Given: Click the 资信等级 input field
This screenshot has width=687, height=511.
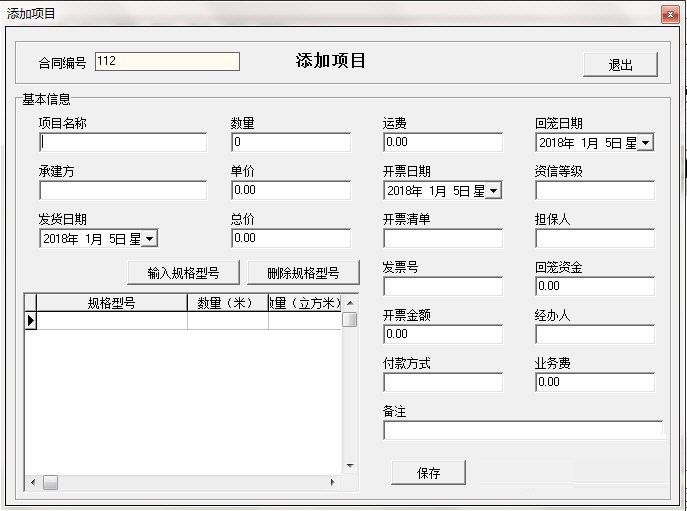Looking at the screenshot, I should pos(595,190).
